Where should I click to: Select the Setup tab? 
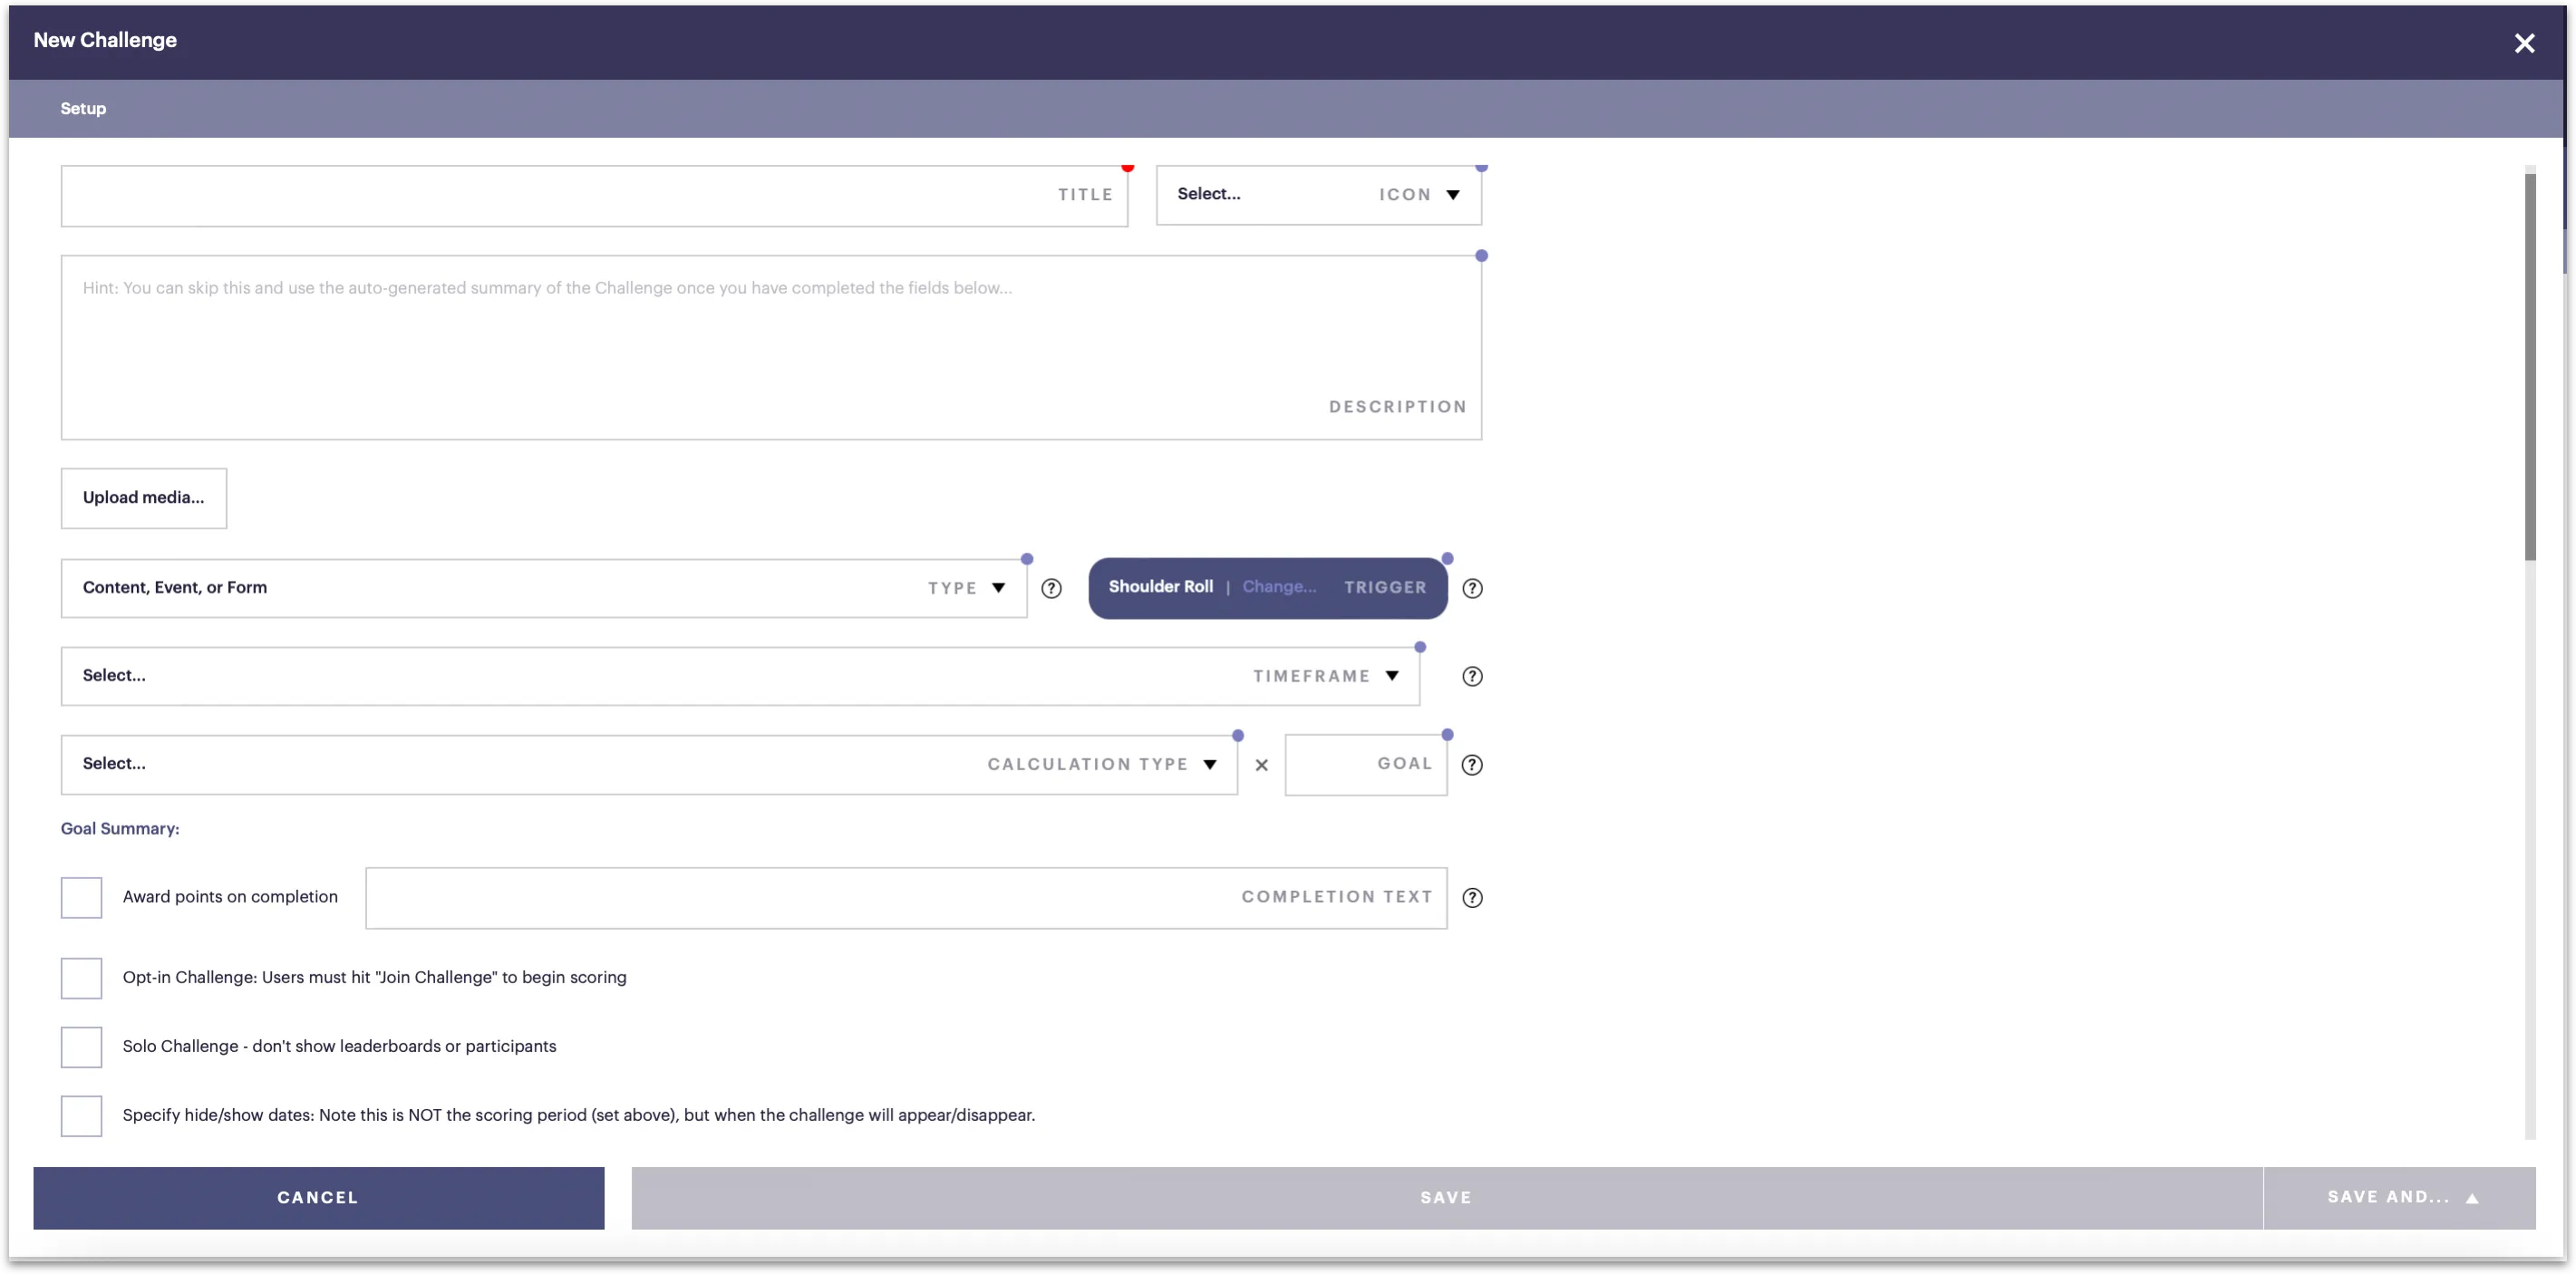(83, 108)
